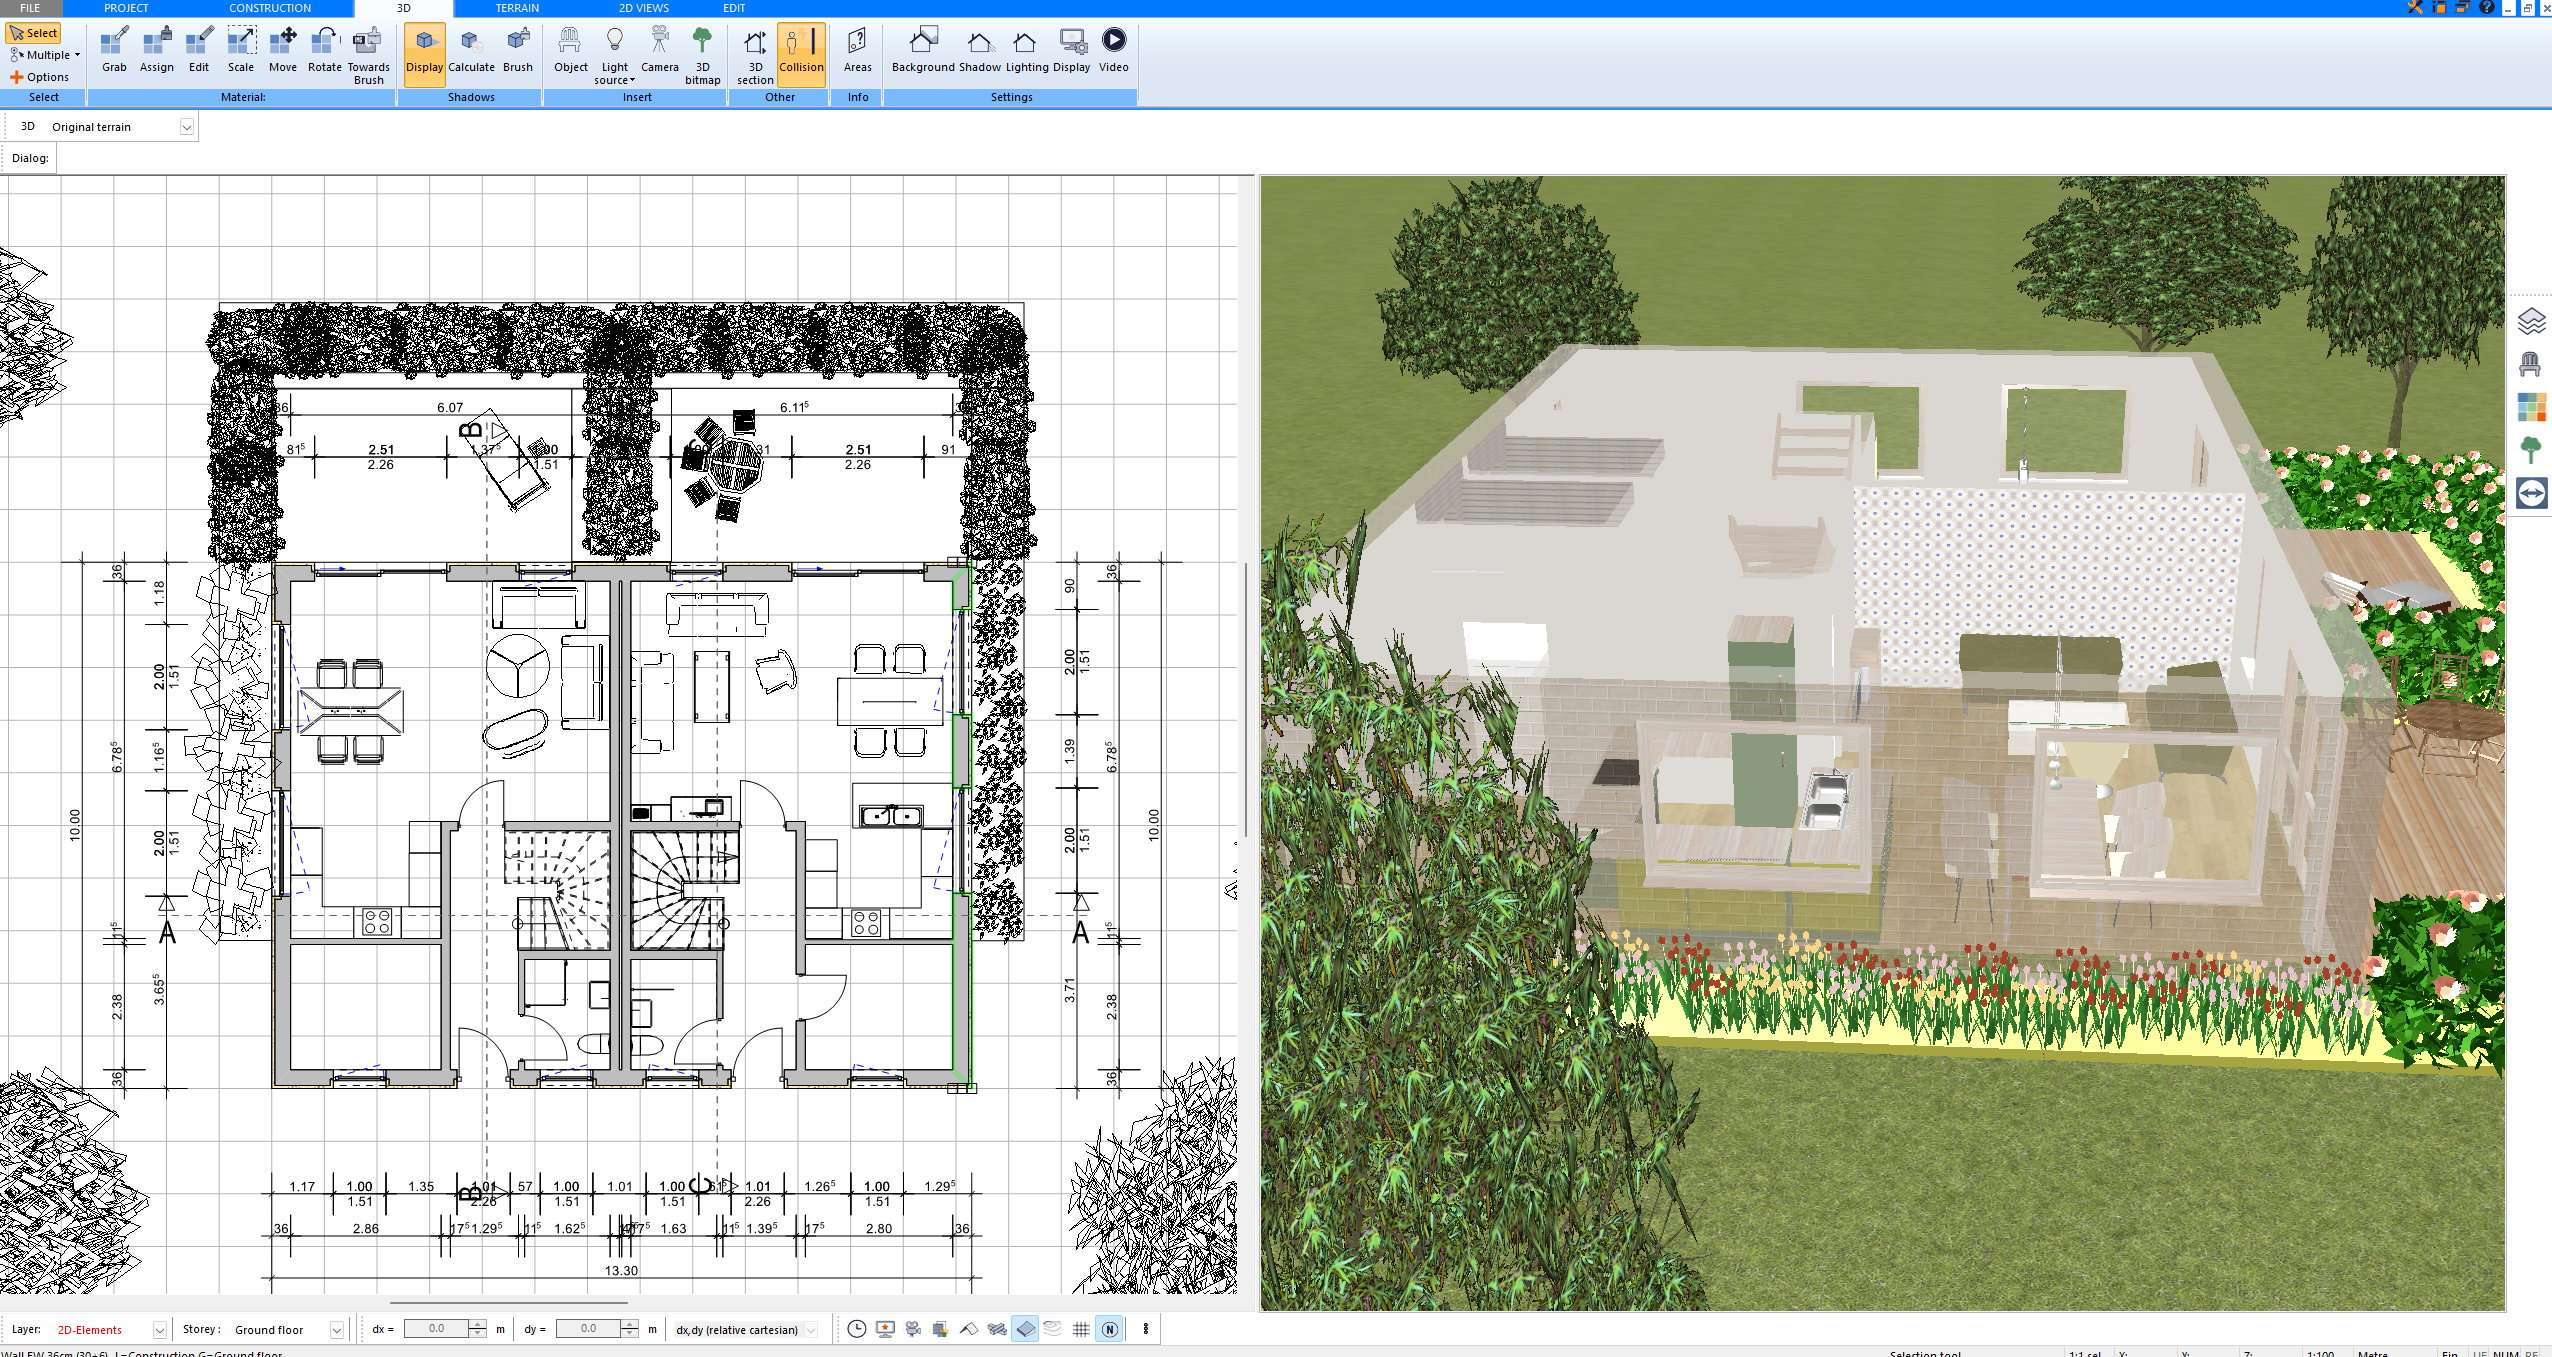Open the FILE menu
This screenshot has height=1357, width=2552.
coord(30,8)
